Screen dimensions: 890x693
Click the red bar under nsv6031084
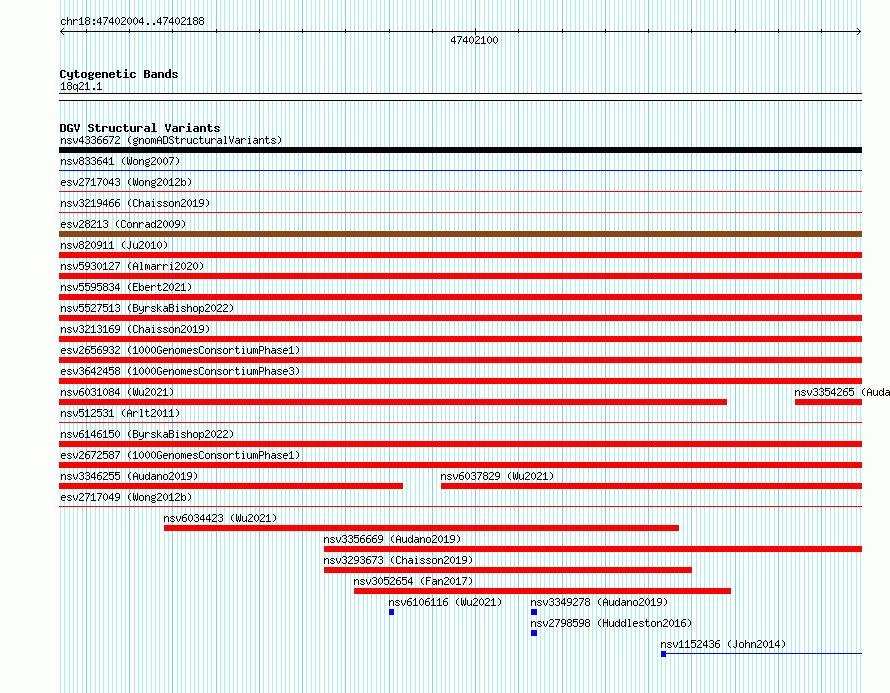(x=393, y=402)
